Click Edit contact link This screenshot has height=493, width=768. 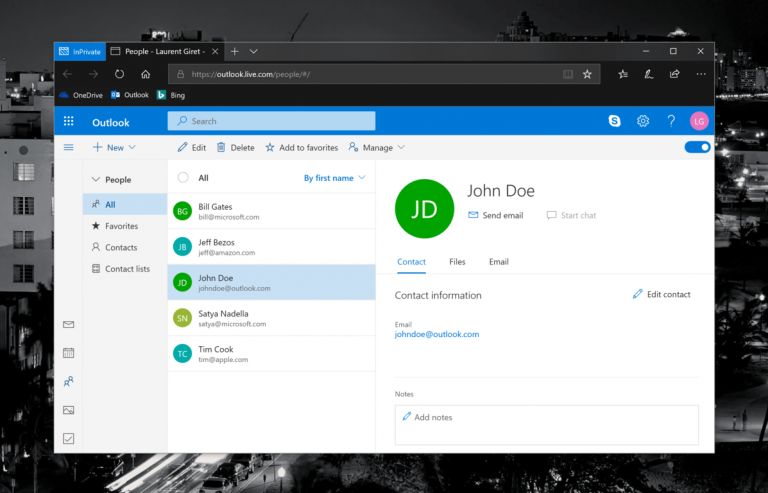[661, 294]
